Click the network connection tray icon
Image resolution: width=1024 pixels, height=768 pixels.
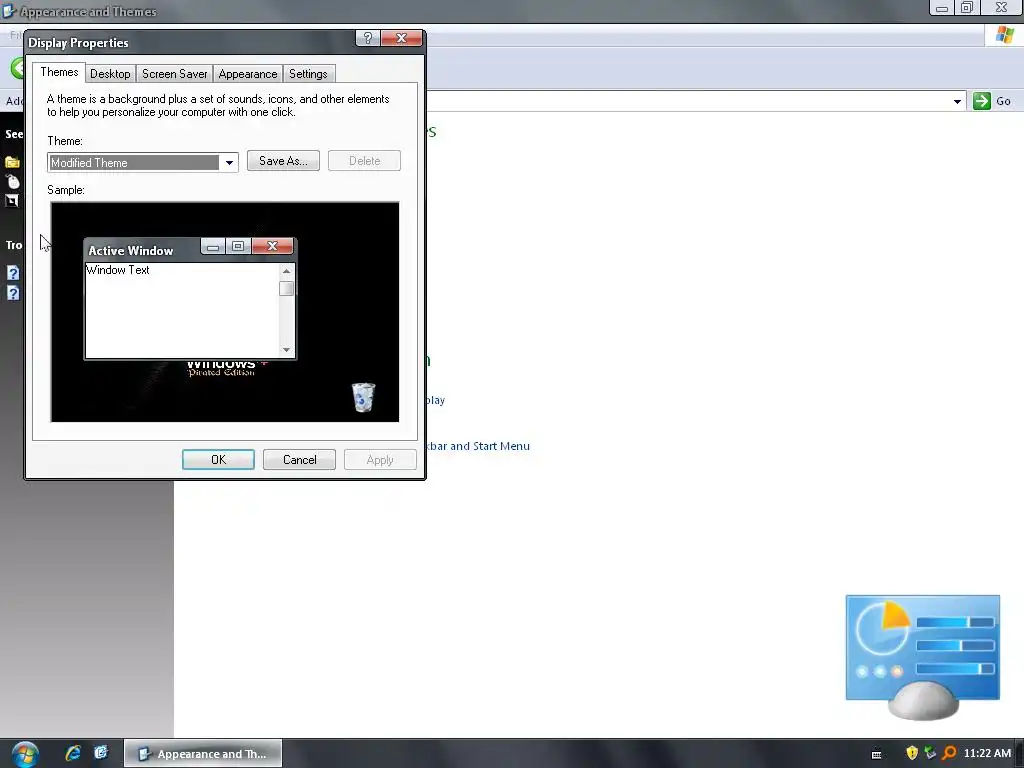coord(931,753)
